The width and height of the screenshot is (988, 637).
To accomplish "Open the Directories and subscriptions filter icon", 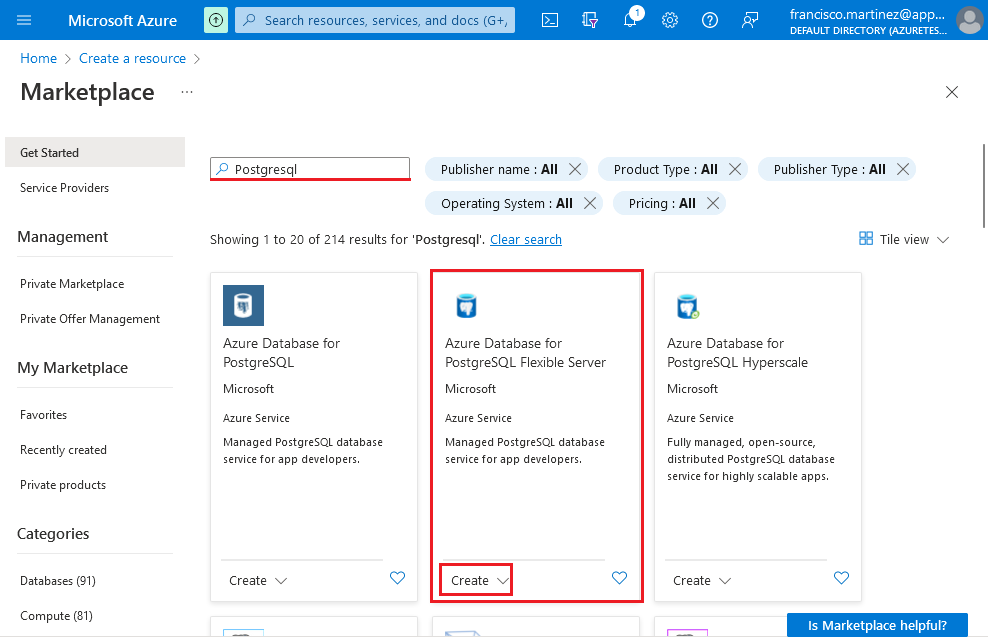I will click(590, 20).
